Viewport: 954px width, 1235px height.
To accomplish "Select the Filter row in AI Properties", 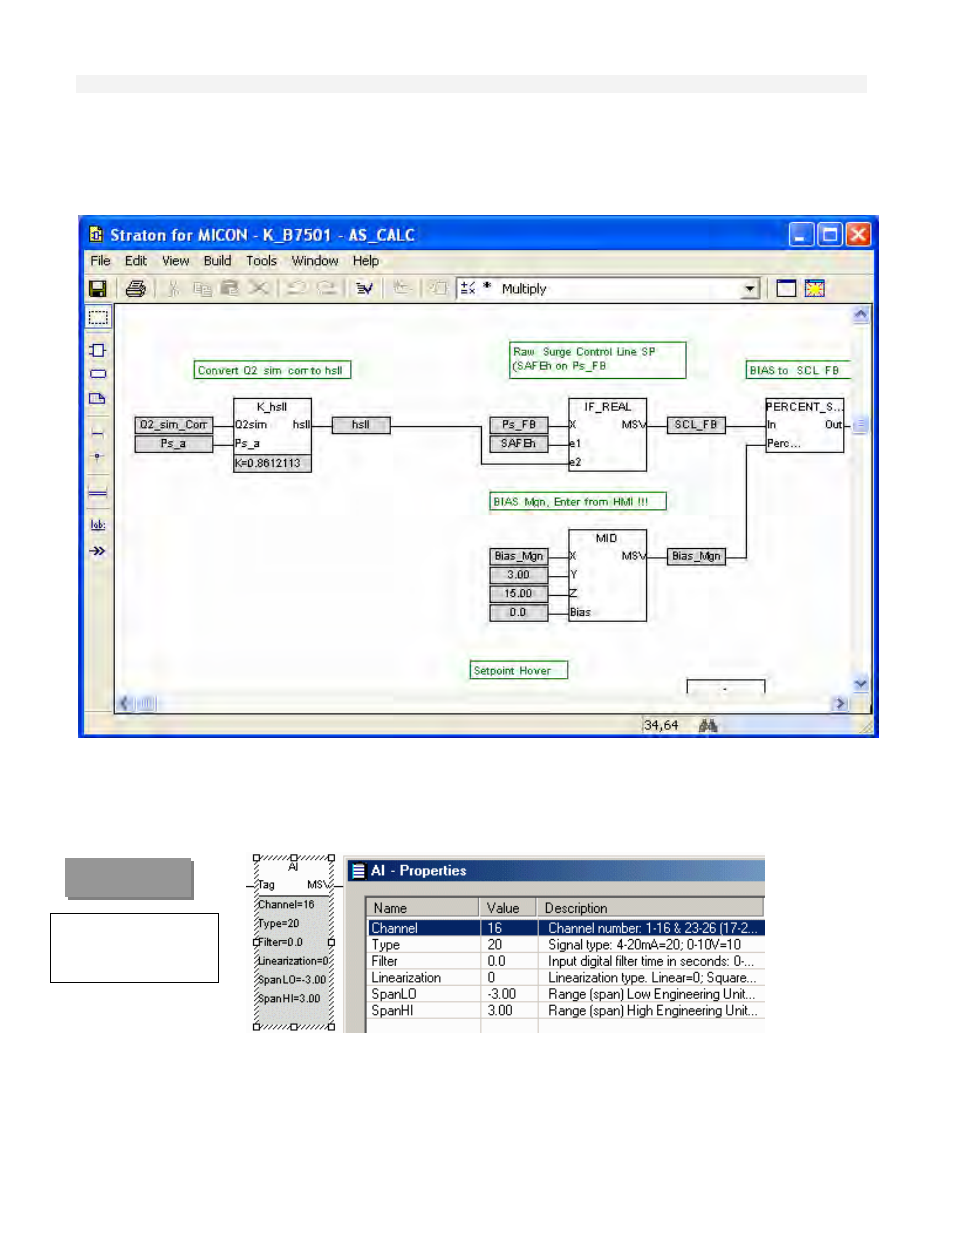I will pyautogui.click(x=565, y=961).
